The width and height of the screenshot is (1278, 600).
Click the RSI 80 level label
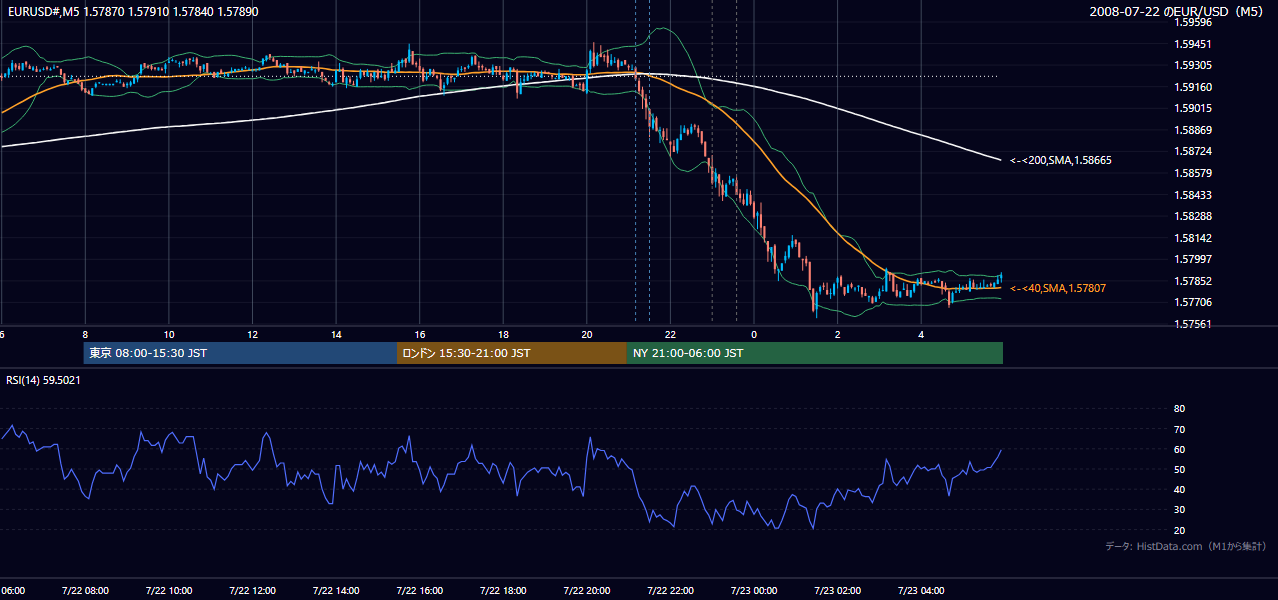point(1179,409)
